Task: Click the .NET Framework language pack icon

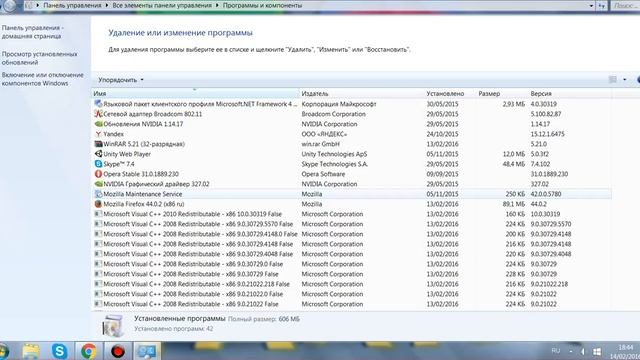Action: click(98, 104)
